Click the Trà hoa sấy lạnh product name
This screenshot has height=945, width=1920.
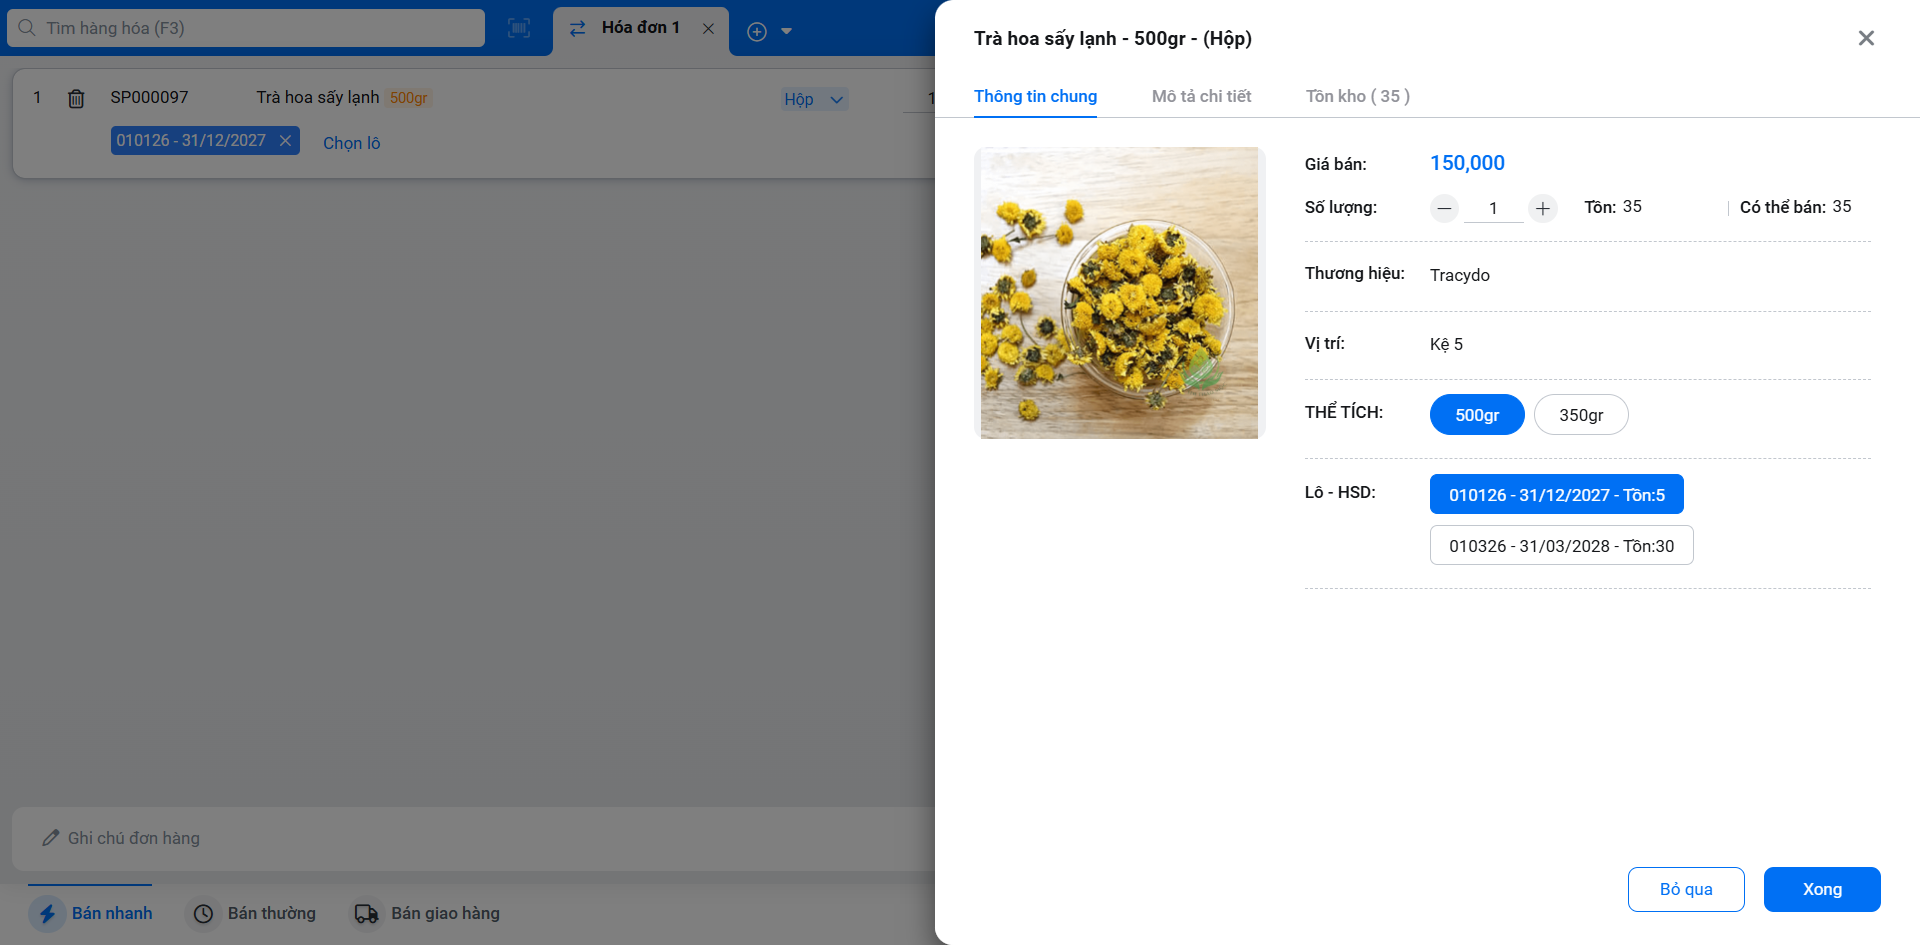[x=318, y=97]
